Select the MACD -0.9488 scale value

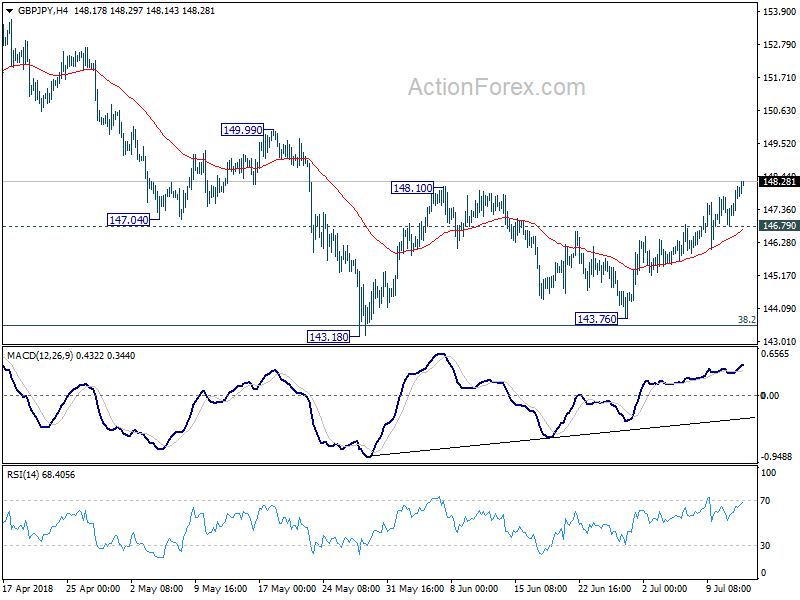point(776,457)
